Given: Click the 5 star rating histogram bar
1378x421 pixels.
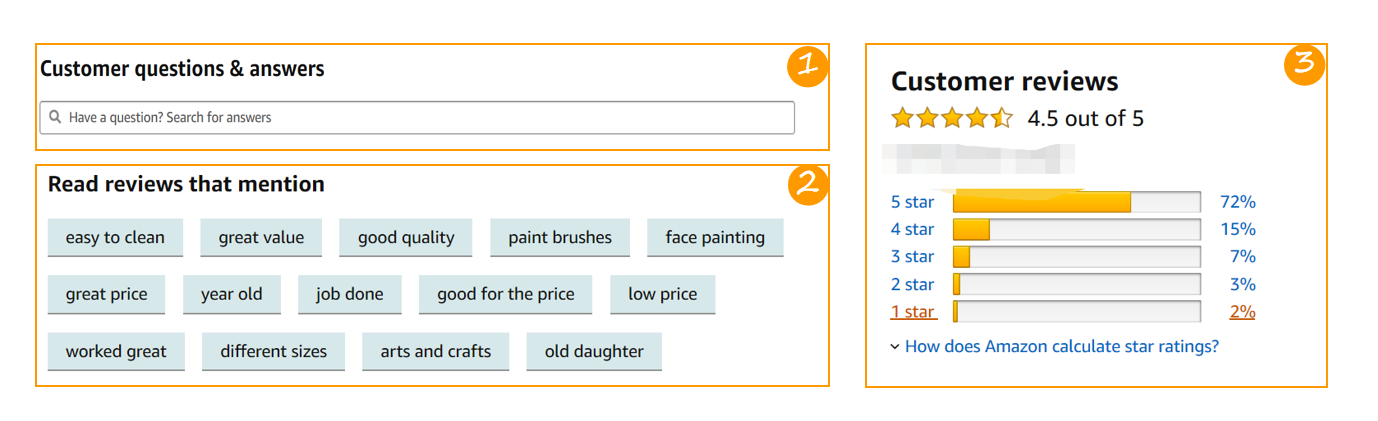Looking at the screenshot, I should coord(1076,202).
